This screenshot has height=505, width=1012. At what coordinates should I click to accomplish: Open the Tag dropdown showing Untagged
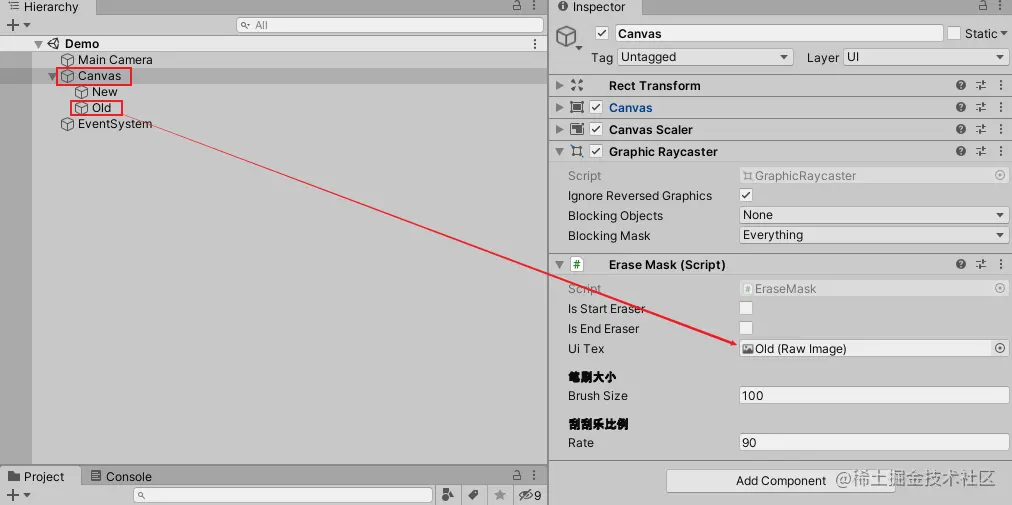coord(705,57)
